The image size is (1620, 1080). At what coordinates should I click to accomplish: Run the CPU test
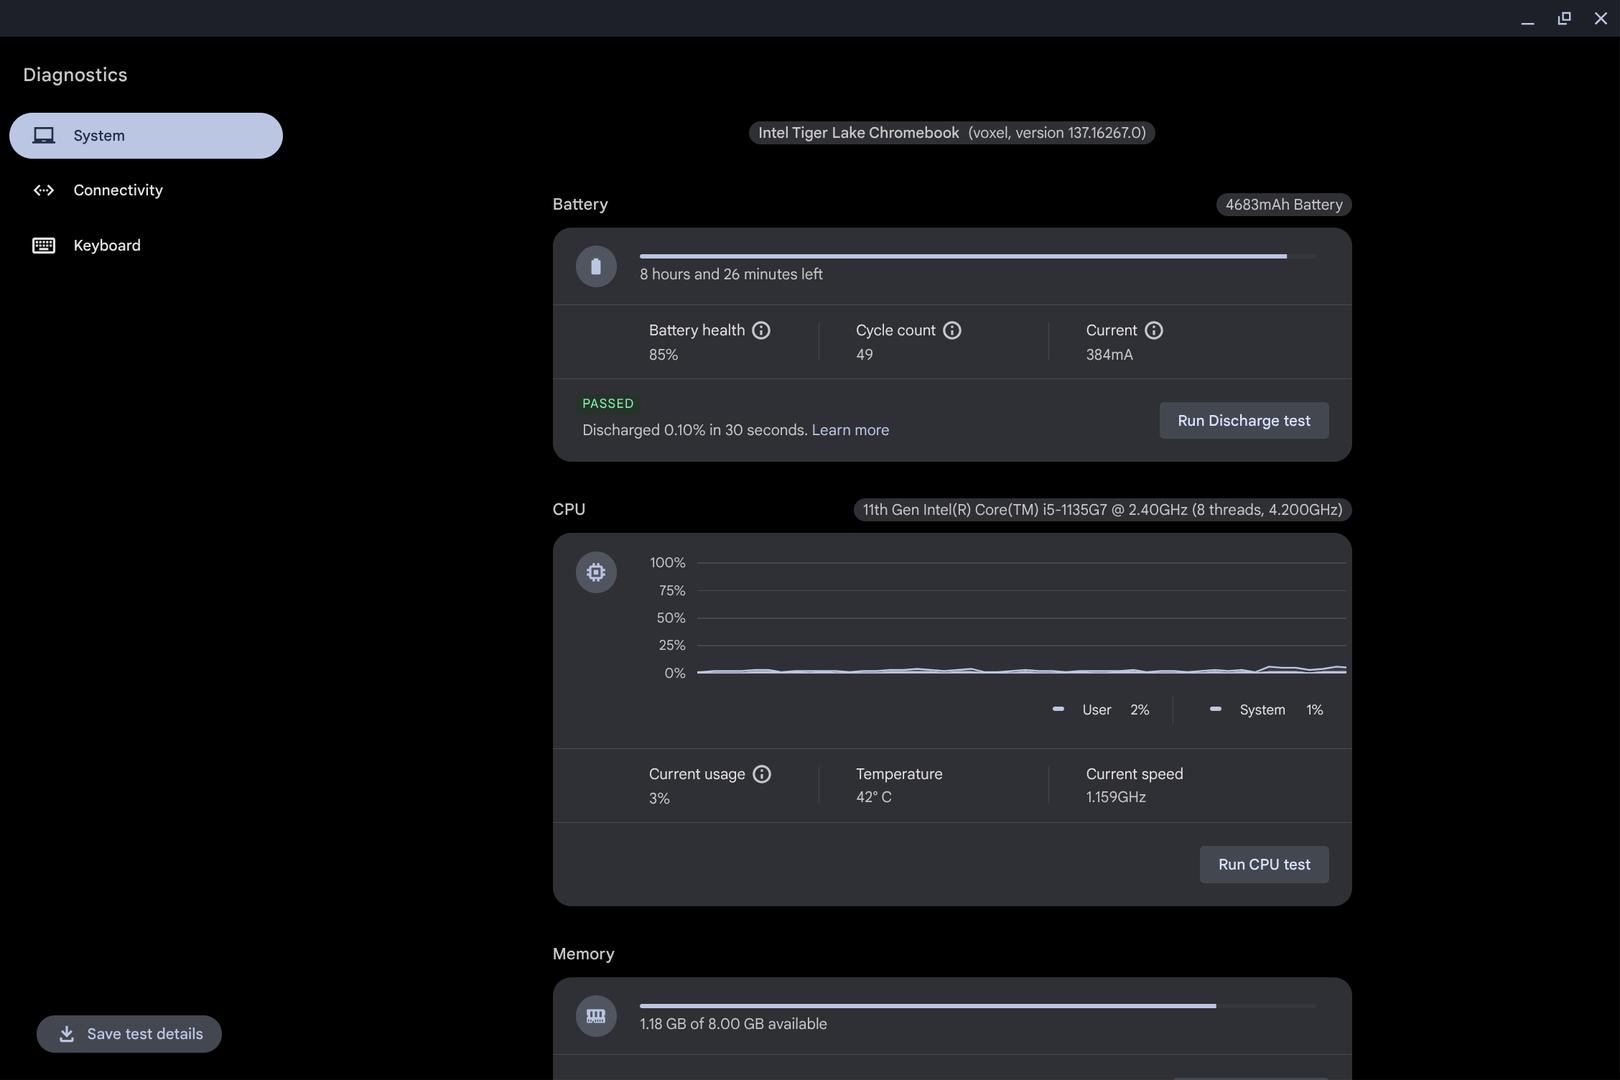[x=1264, y=864]
